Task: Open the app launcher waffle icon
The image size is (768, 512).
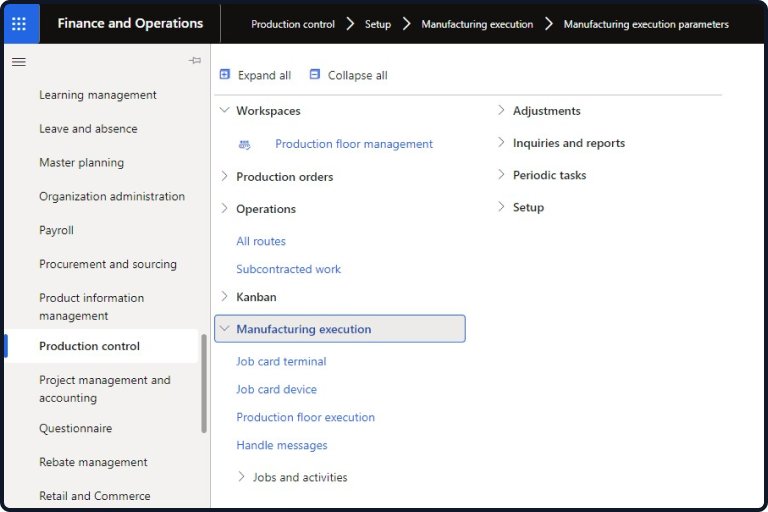Action: pos(20,24)
